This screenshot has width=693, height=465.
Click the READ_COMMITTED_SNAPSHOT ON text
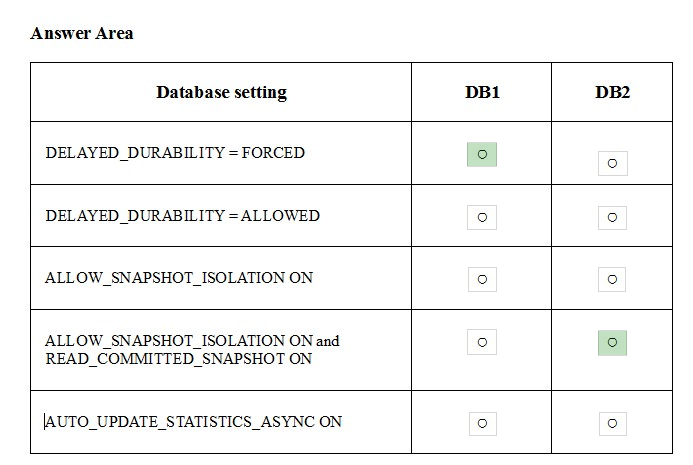click(179, 358)
